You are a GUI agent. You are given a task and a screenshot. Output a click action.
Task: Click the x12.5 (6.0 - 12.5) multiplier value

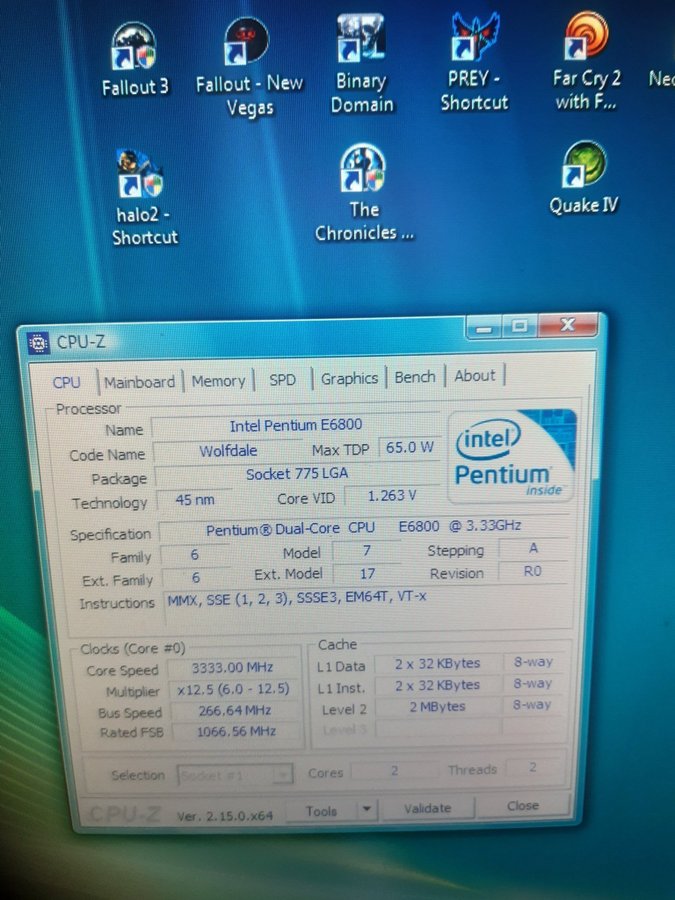(233, 689)
